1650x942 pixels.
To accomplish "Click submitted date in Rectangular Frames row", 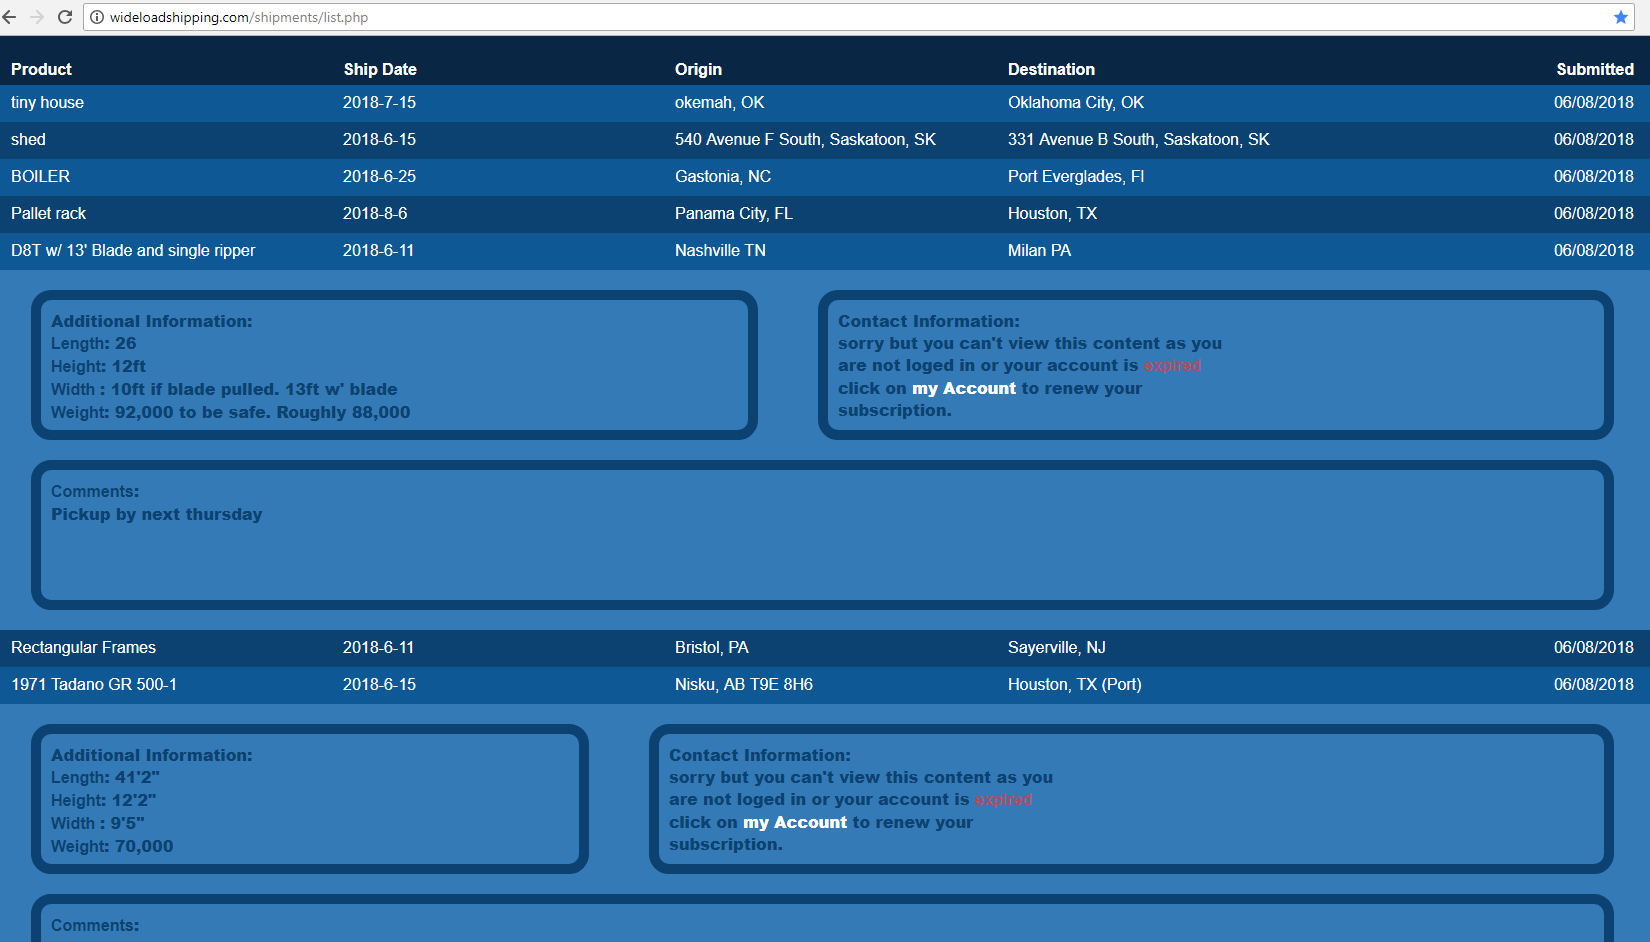I will tap(1594, 648).
